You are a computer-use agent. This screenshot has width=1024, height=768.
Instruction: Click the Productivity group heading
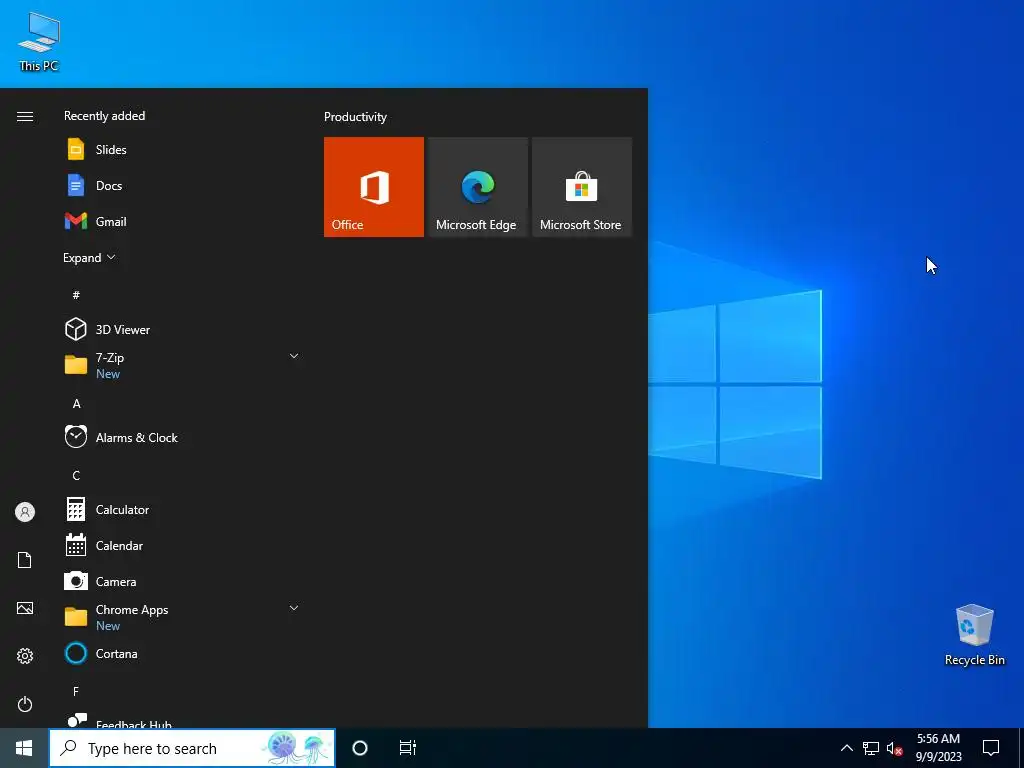tap(355, 117)
